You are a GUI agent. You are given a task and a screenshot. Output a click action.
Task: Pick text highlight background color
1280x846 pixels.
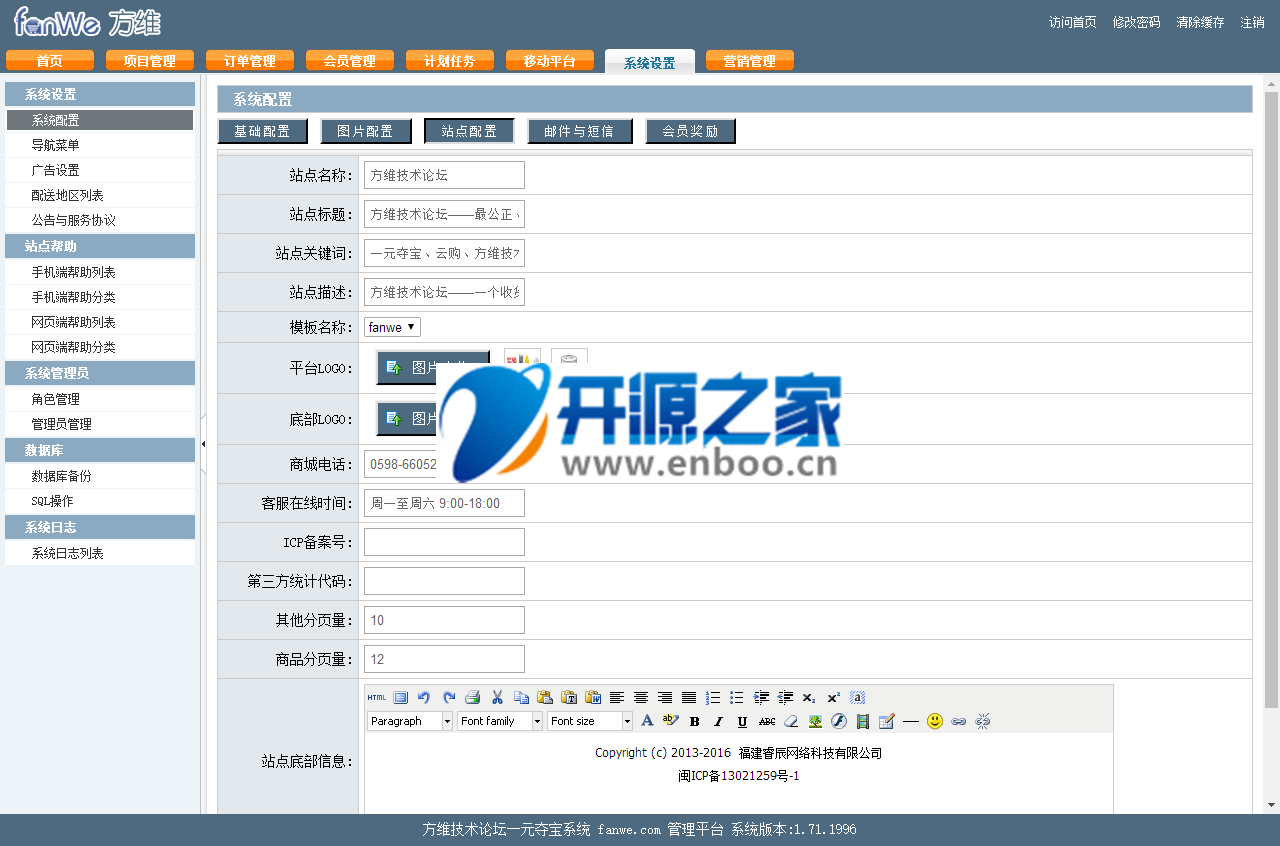(670, 721)
